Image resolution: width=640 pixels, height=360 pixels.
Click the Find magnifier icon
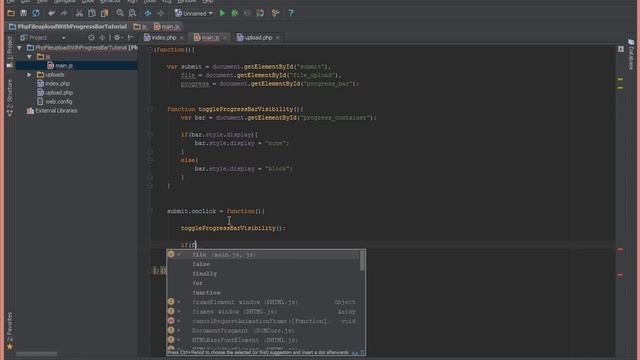[120, 13]
